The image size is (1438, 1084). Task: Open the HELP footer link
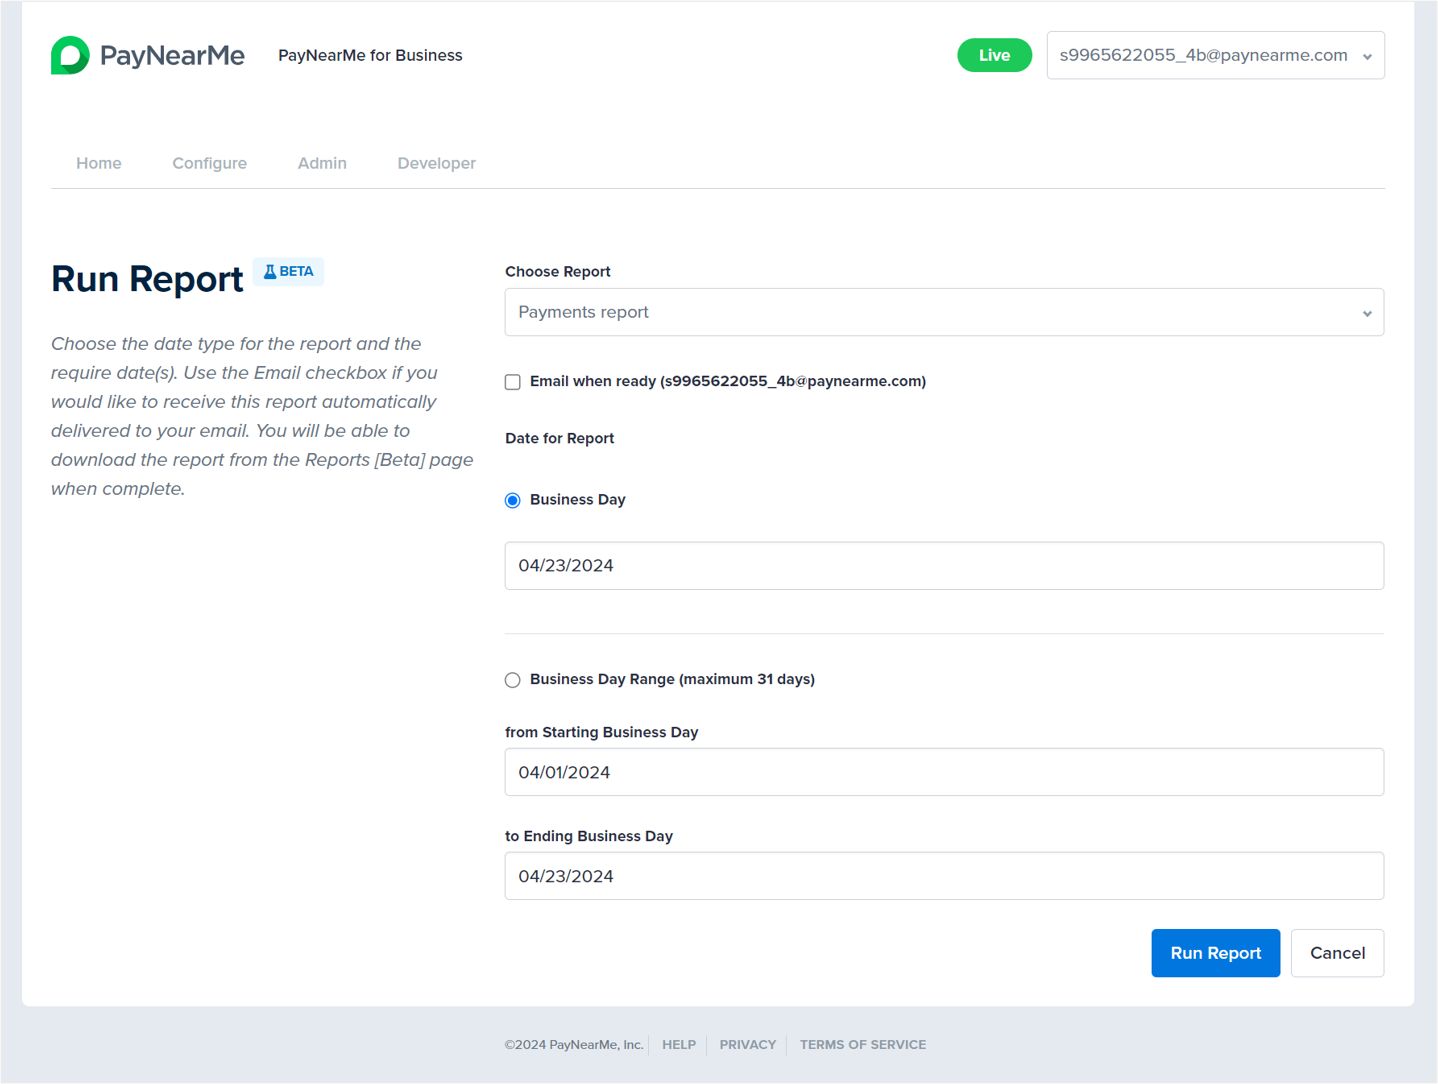[x=679, y=1045]
